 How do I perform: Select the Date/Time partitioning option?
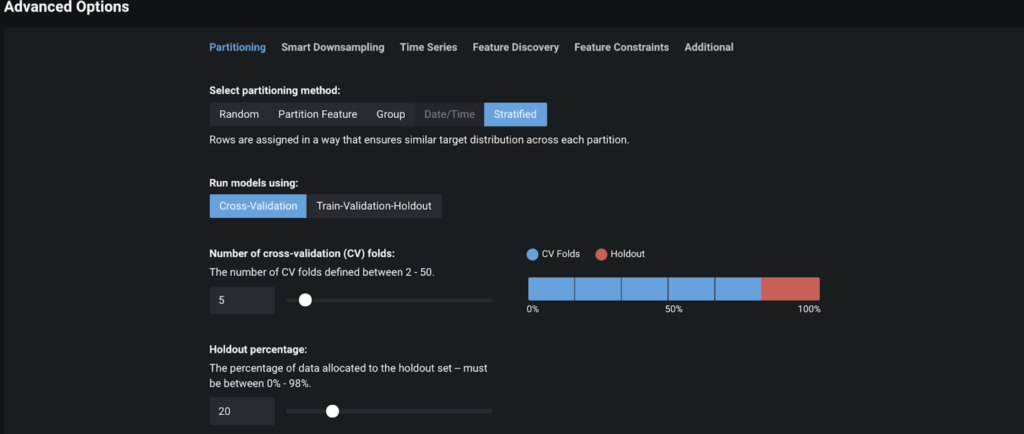[x=449, y=114]
